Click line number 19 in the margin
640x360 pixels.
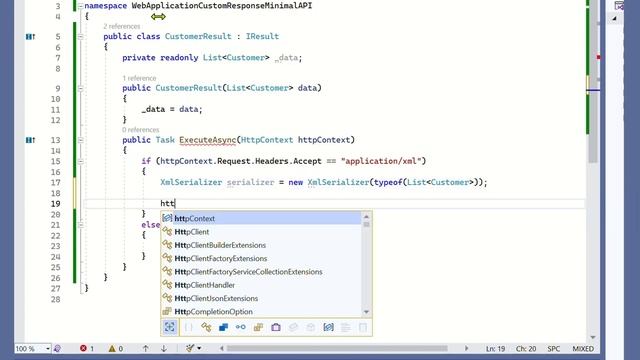(x=56, y=204)
